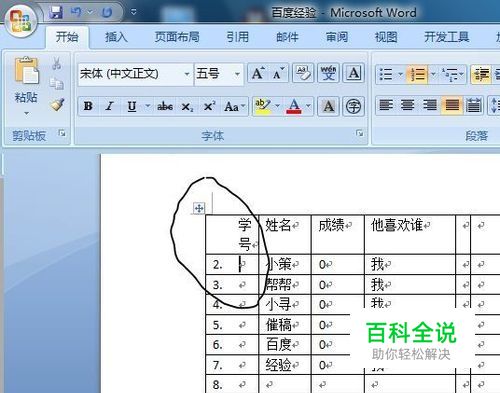Toggle Italic formatting

[x=109, y=106]
